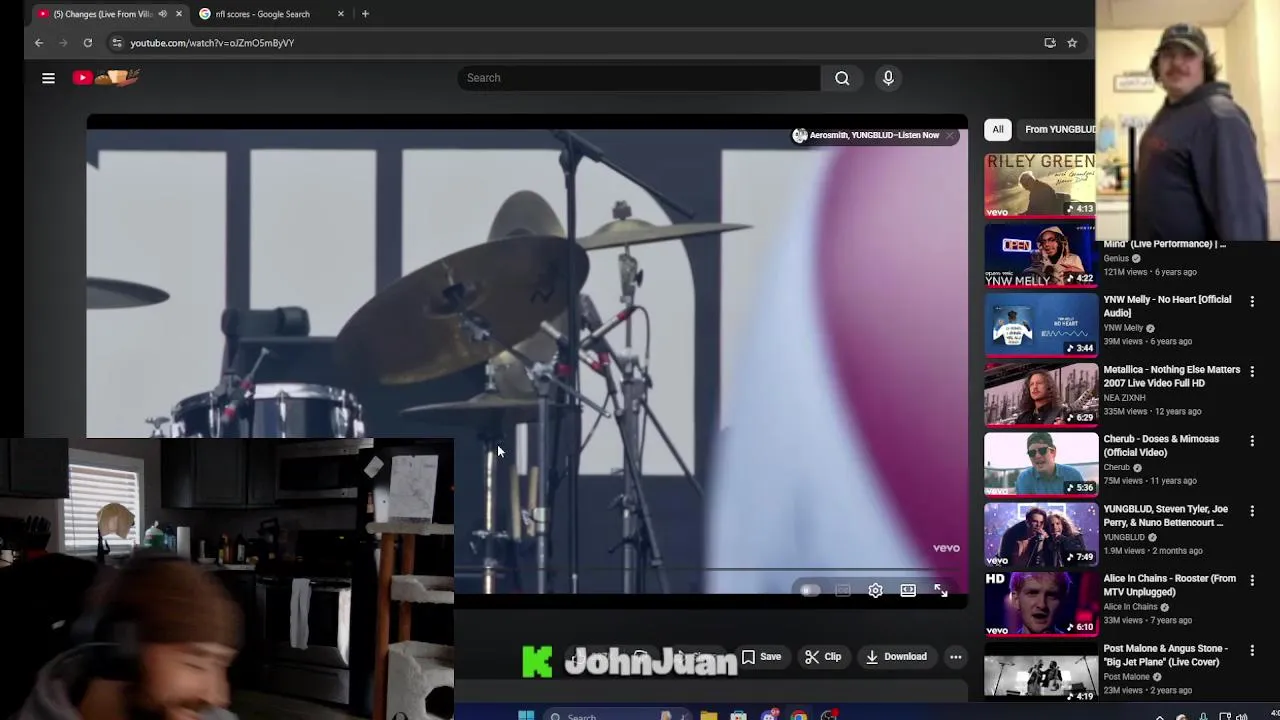Open Windows Start menu
The height and width of the screenshot is (720, 1280).
point(526,715)
